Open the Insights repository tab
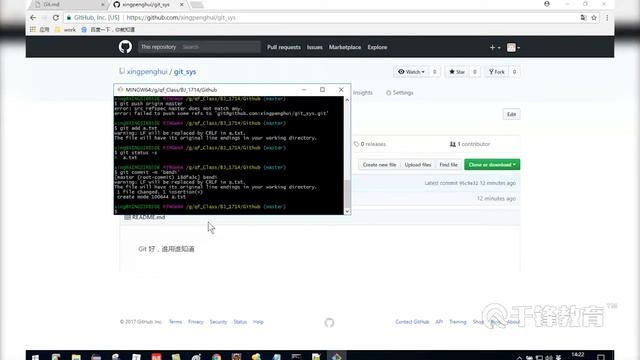The height and width of the screenshot is (360, 640). coord(362,93)
